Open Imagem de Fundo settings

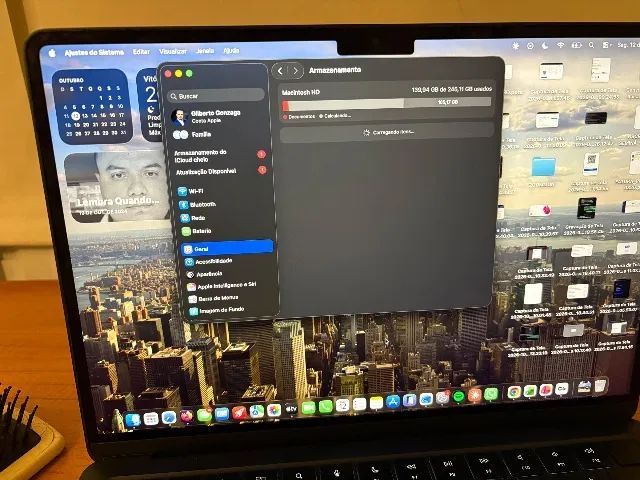216,311
